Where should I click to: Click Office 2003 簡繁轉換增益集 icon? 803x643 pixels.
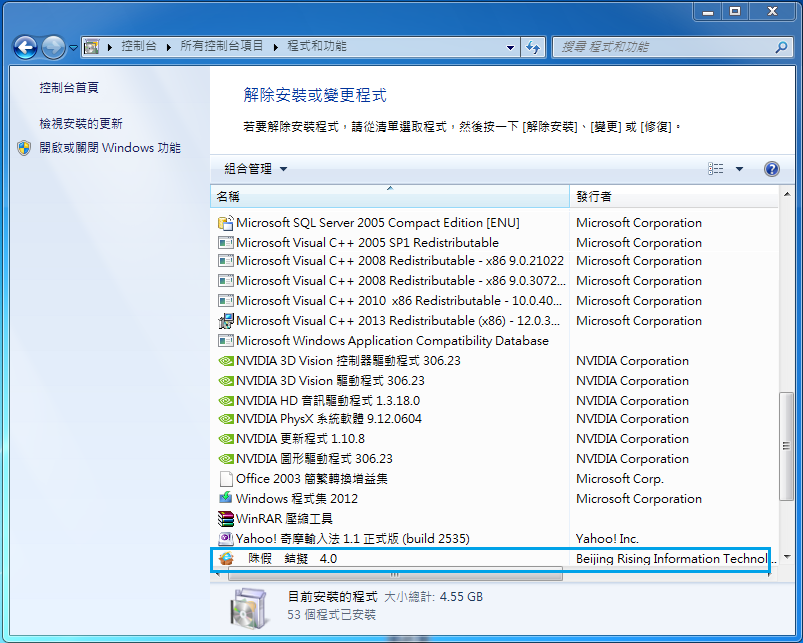226,479
